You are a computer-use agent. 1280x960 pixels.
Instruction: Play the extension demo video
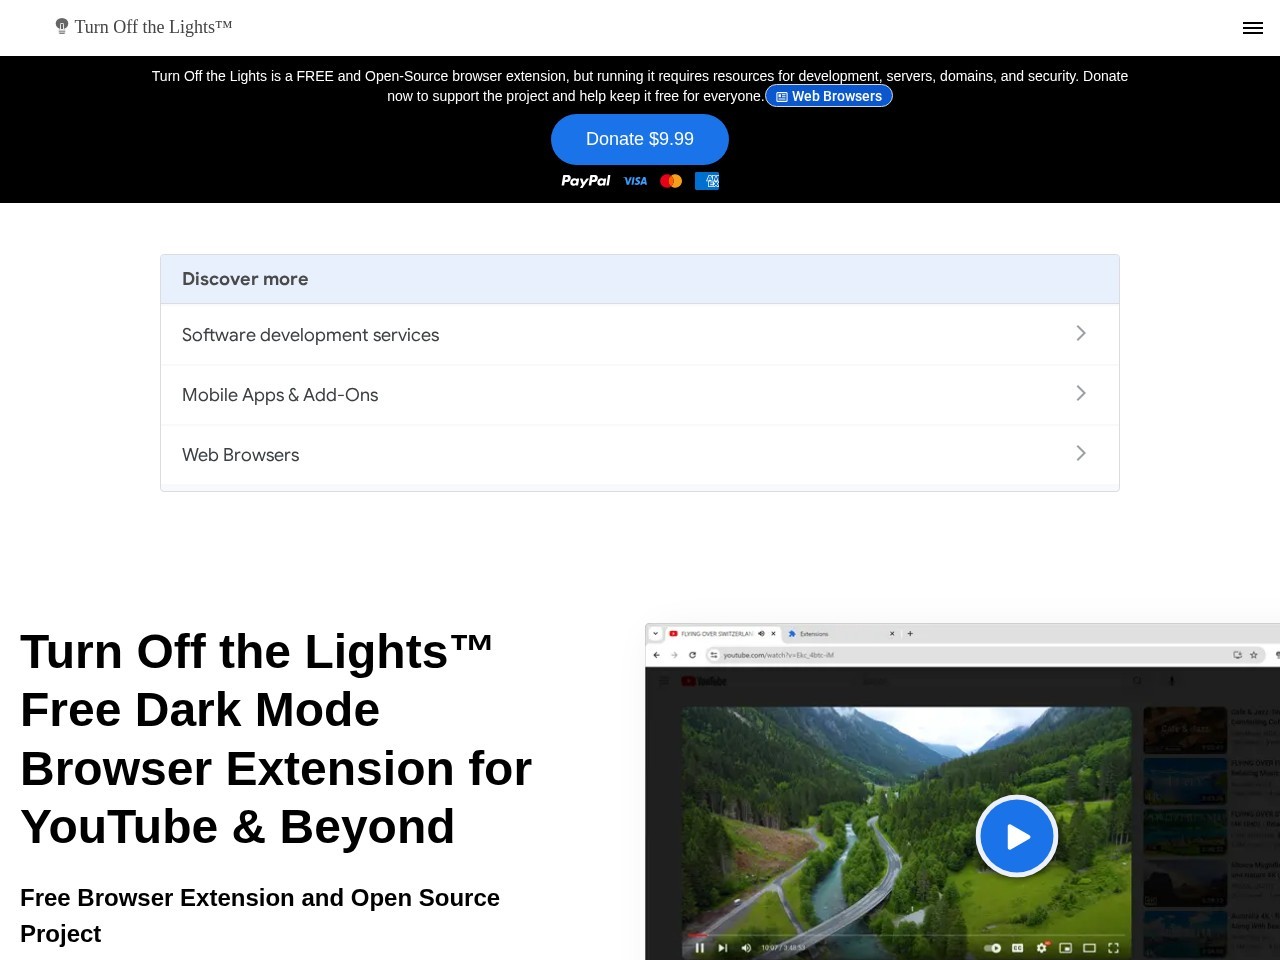point(1017,836)
